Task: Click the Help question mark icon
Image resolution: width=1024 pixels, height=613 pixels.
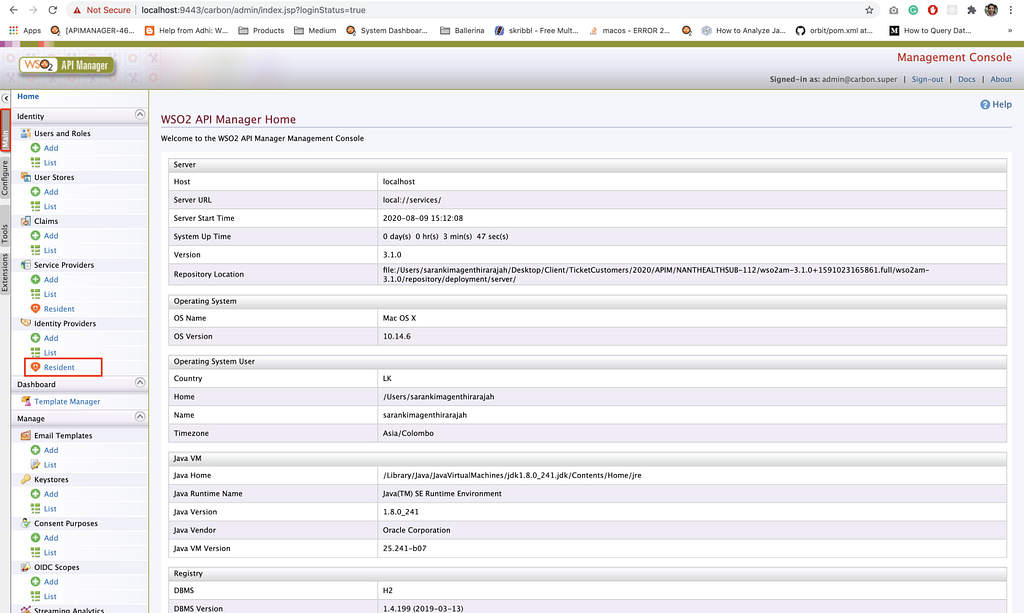Action: 985,104
